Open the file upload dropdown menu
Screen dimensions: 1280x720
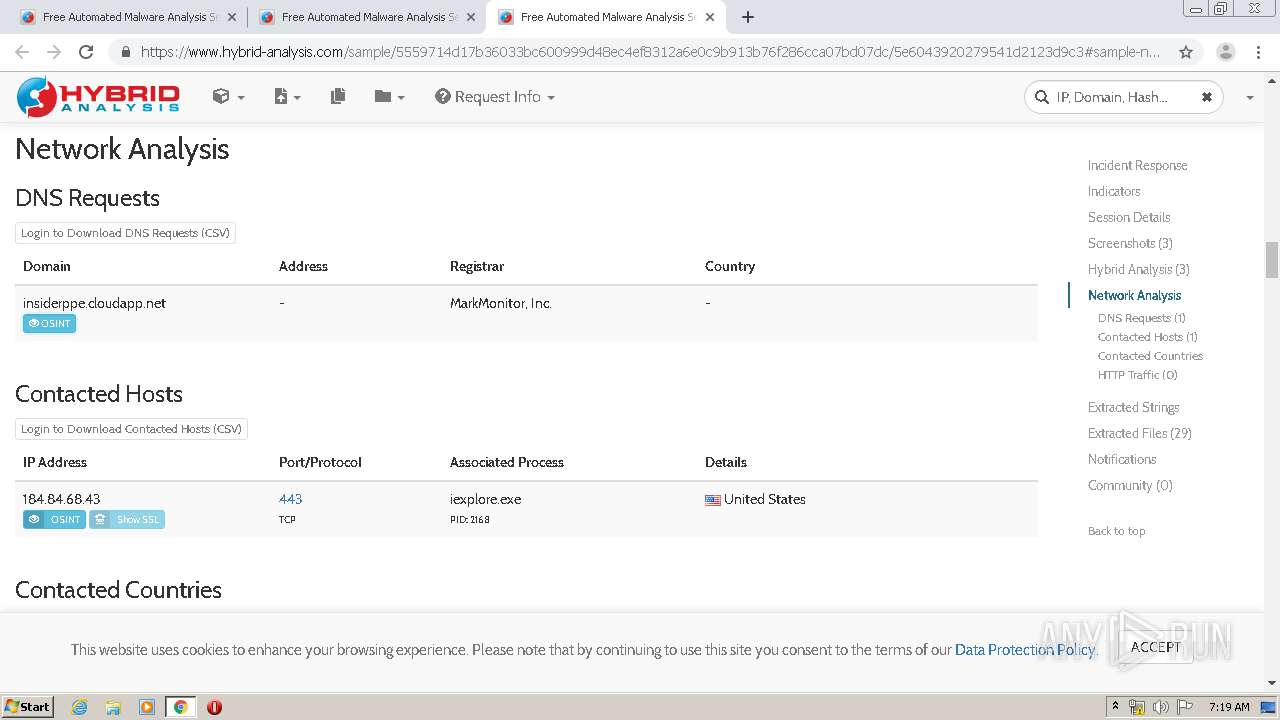pos(287,97)
